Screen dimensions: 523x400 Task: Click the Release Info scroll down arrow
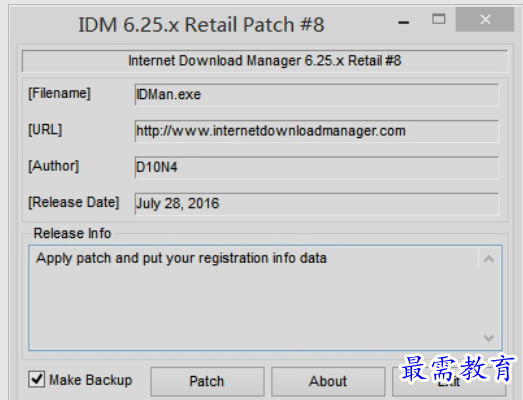click(489, 338)
